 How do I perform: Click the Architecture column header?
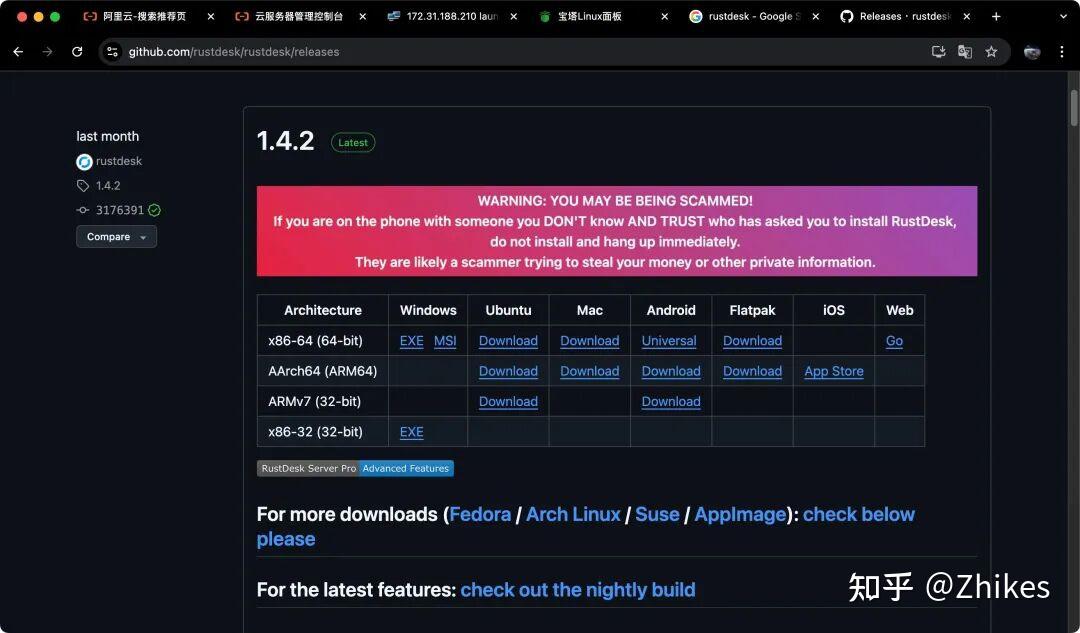pos(322,310)
